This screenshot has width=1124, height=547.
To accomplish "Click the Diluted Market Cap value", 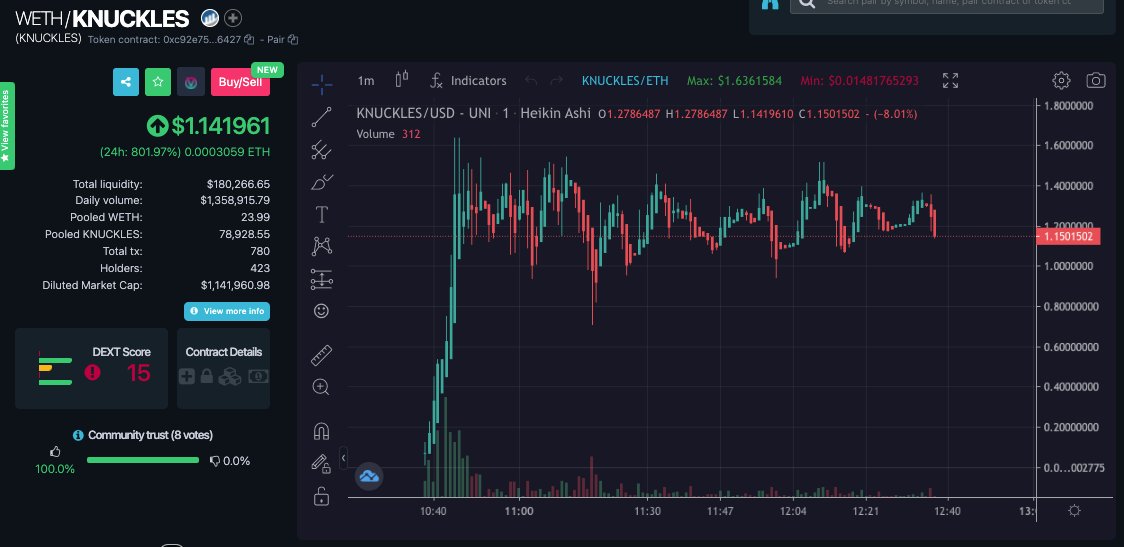I will pos(235,285).
